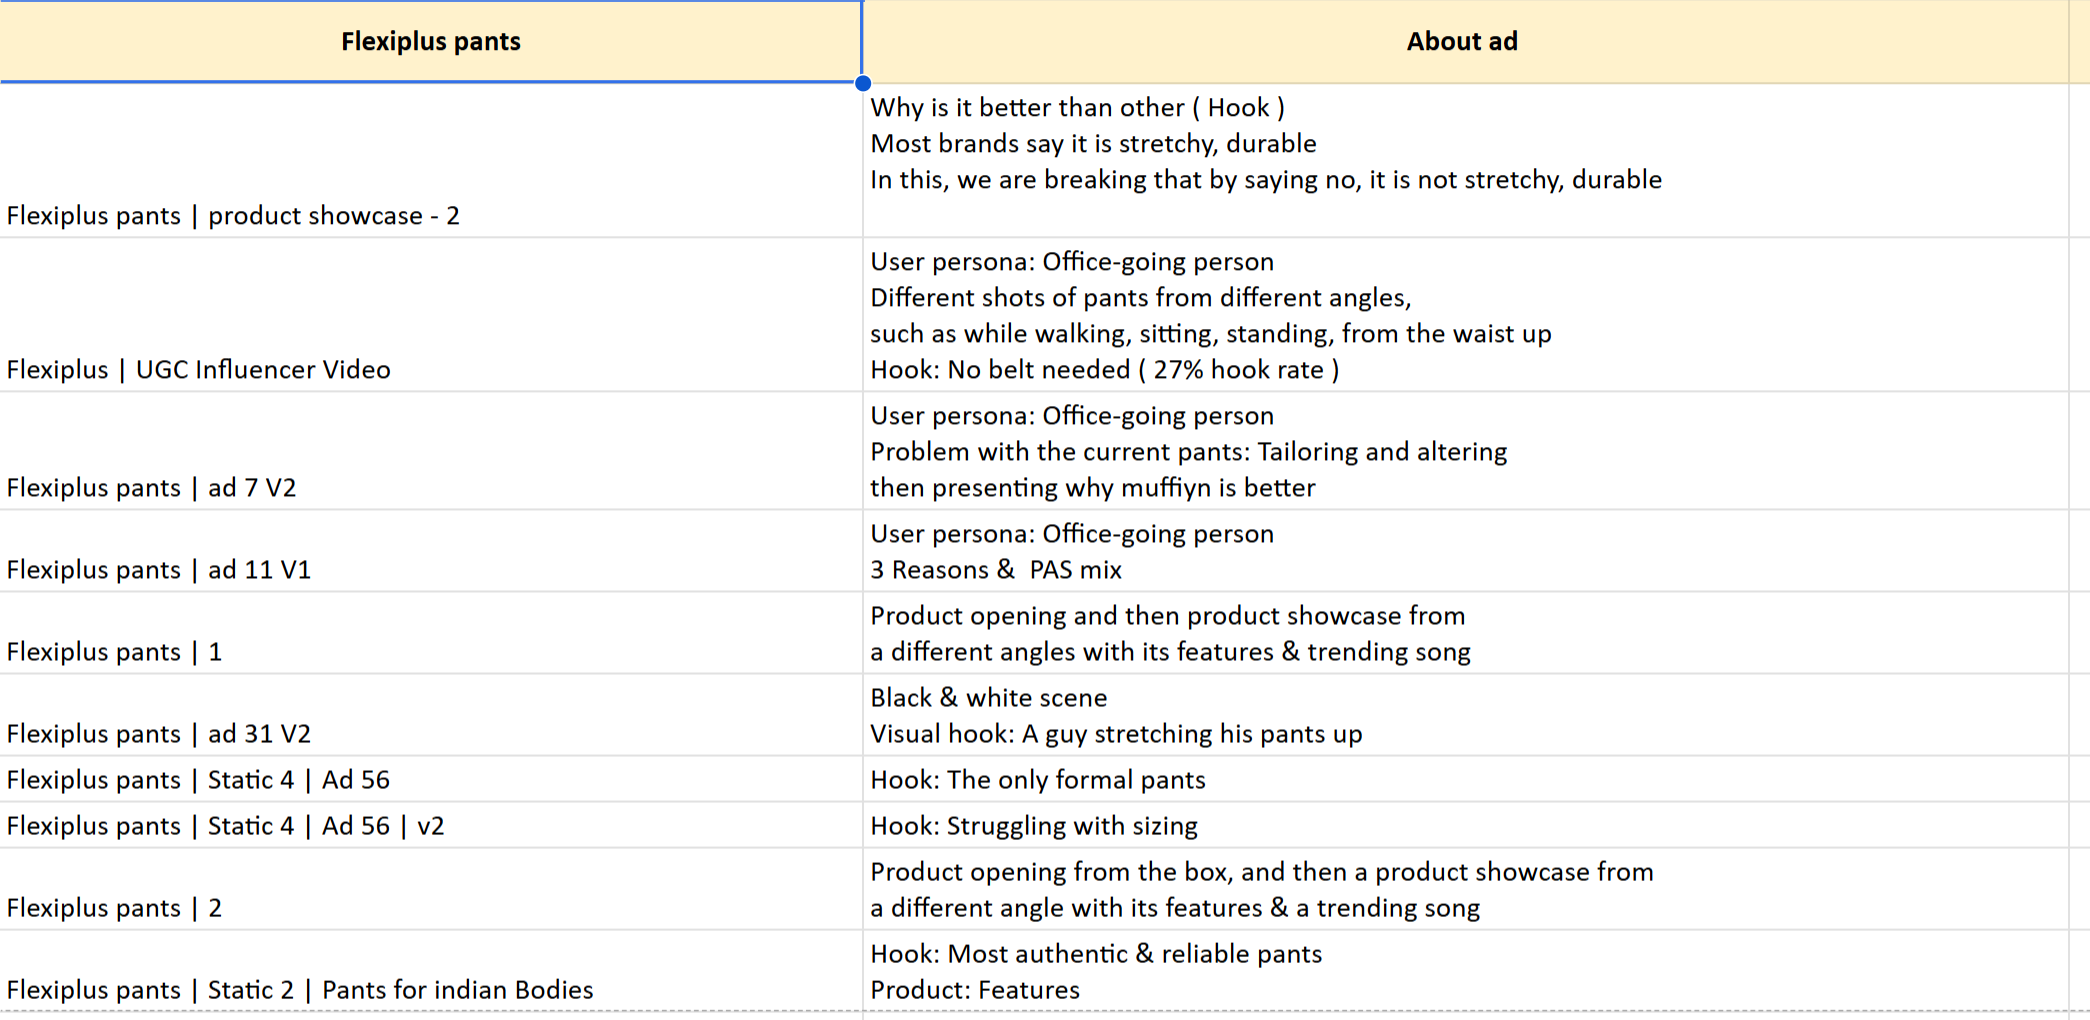Select the 'About ad' header cell

[x=1462, y=41]
